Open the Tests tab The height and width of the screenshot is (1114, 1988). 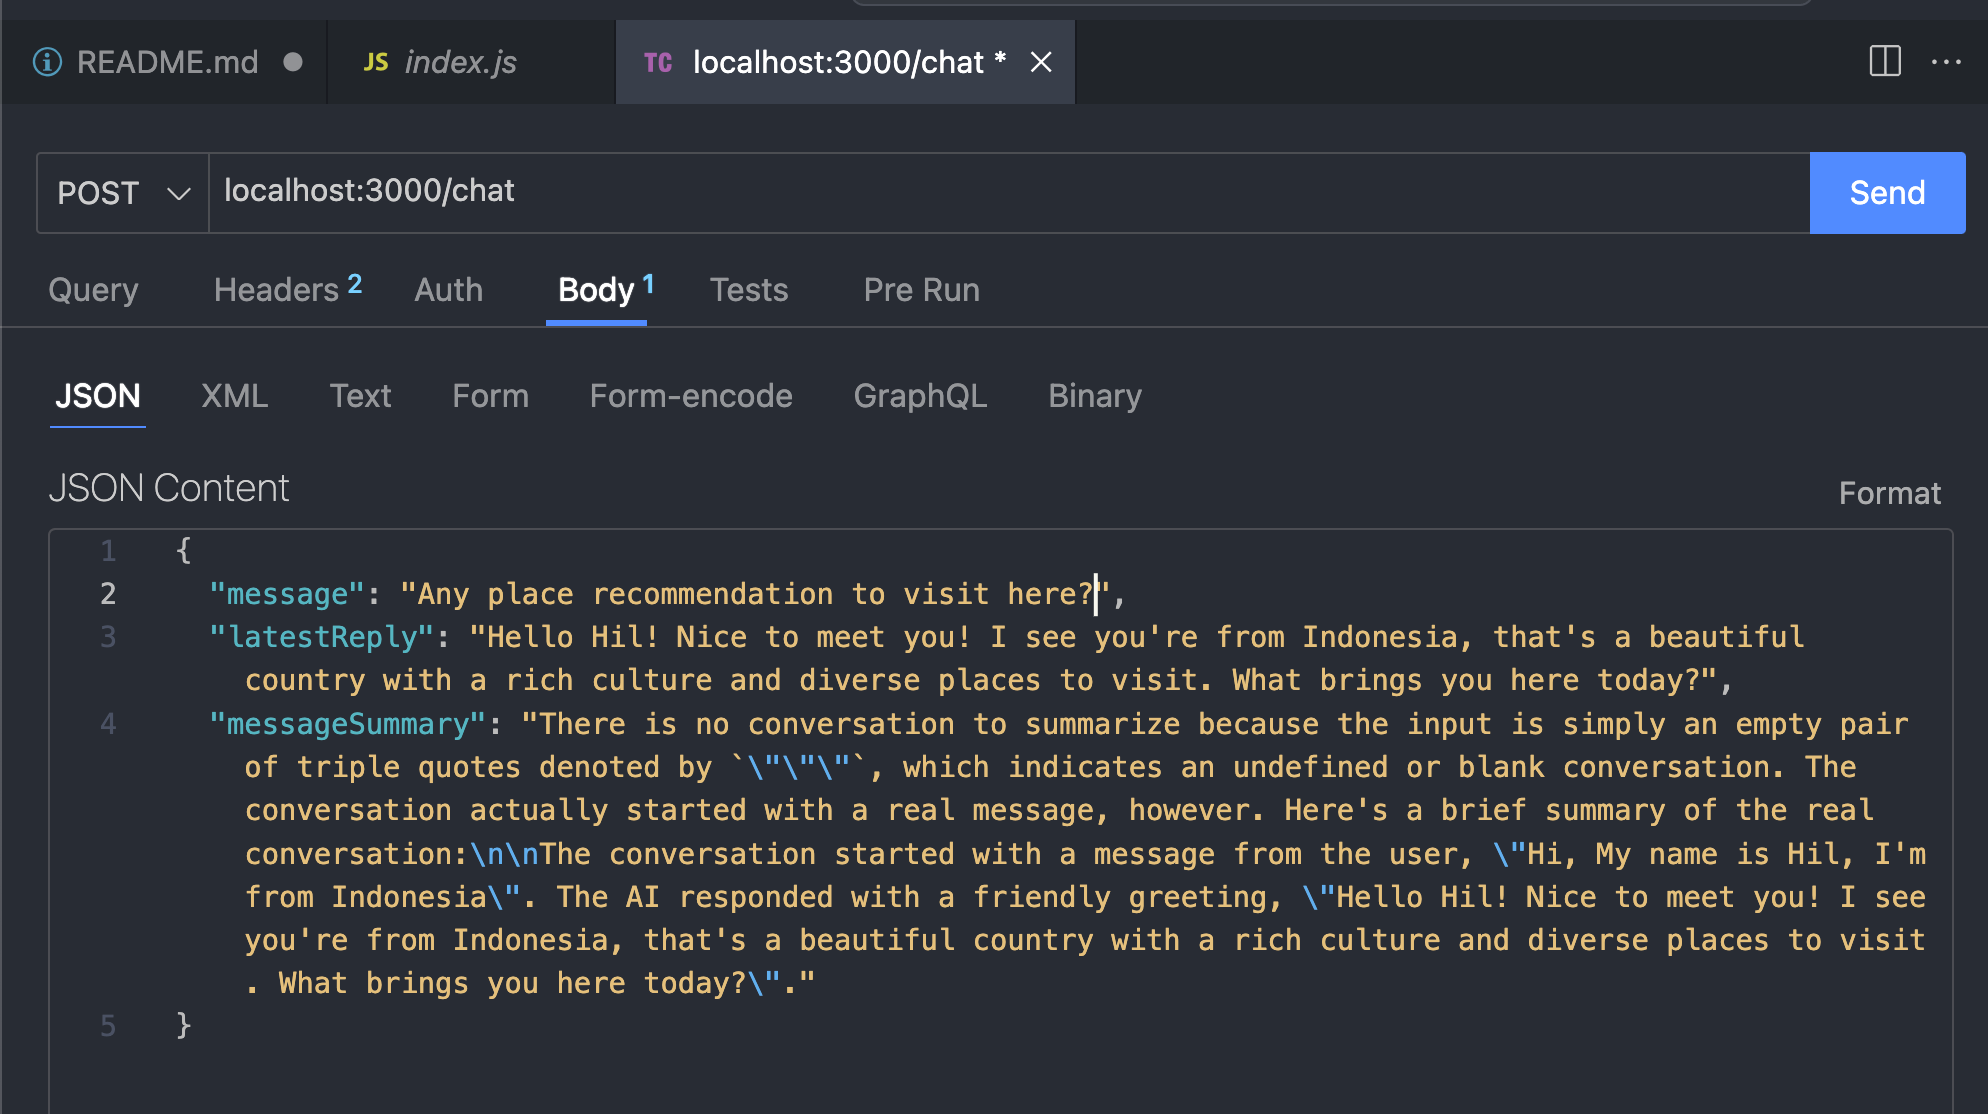coord(749,290)
